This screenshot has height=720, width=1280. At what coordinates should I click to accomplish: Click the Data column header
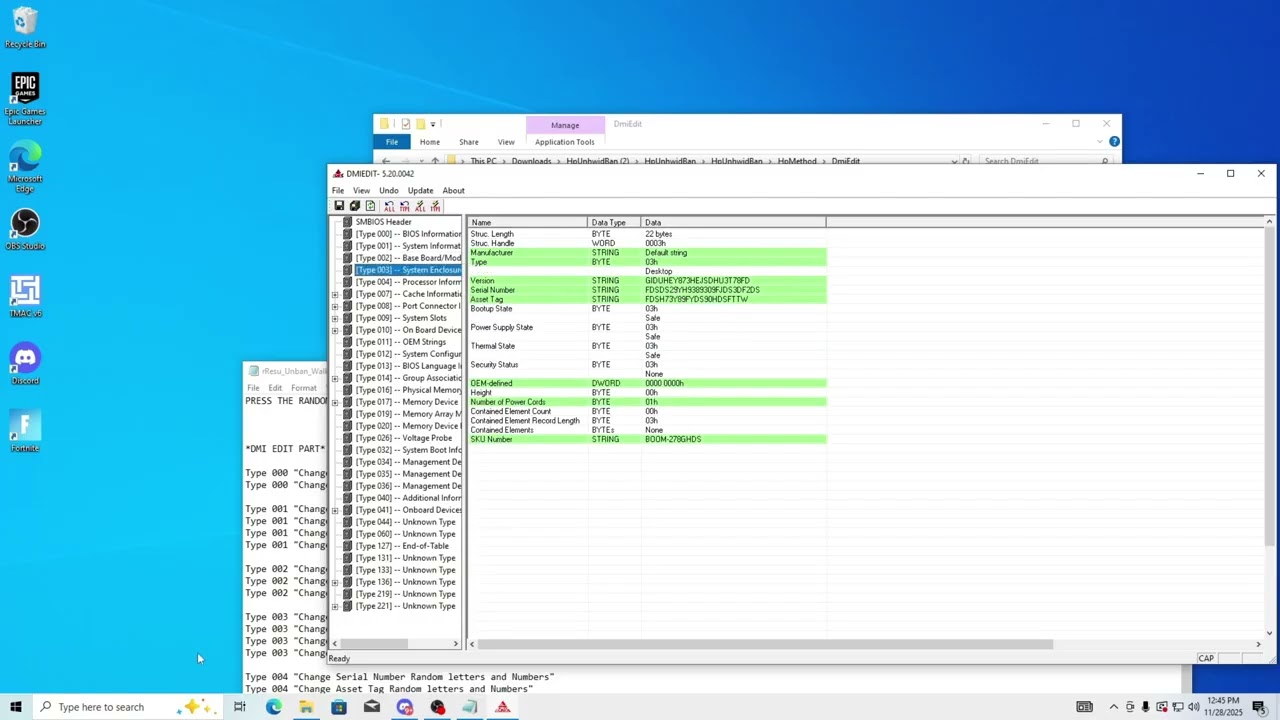pyautogui.click(x=733, y=222)
